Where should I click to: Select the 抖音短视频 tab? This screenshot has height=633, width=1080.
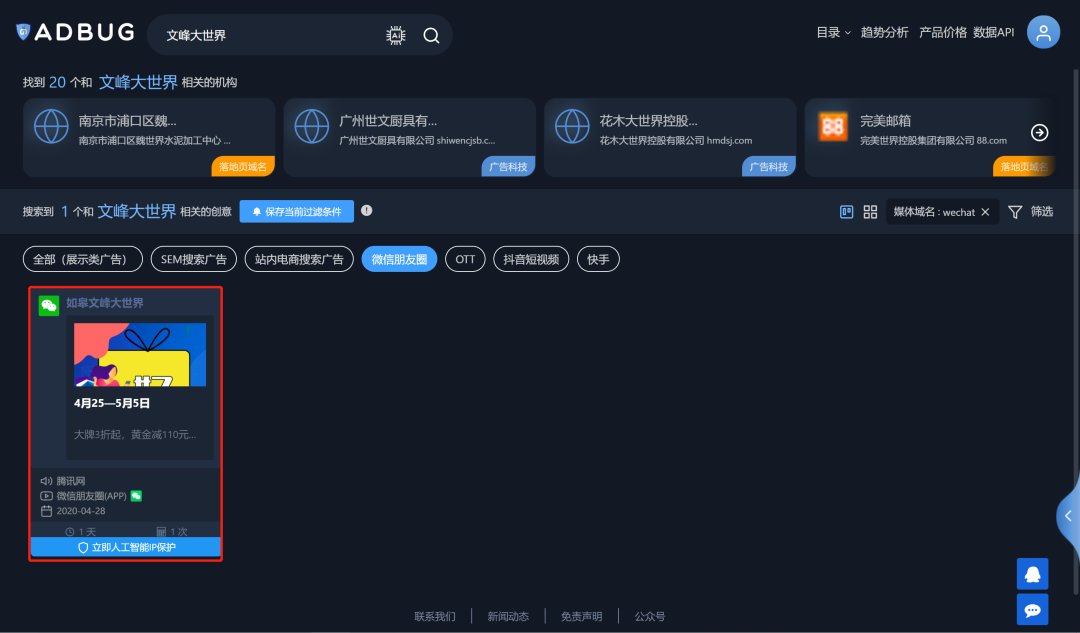coord(531,259)
